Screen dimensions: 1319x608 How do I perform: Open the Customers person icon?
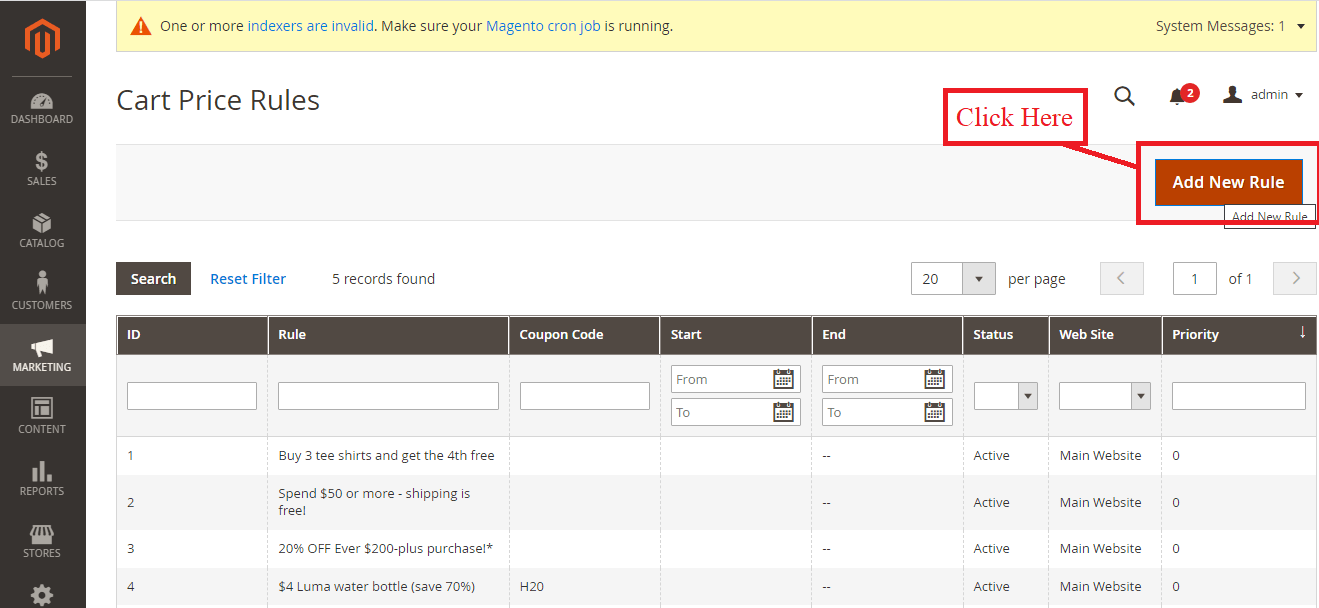42,283
